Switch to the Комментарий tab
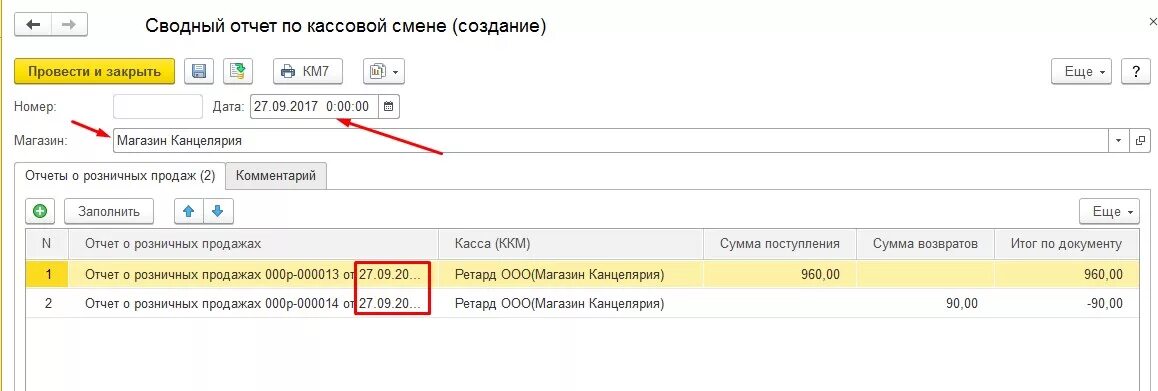Viewport: 1158px width, 391px height. pos(276,176)
